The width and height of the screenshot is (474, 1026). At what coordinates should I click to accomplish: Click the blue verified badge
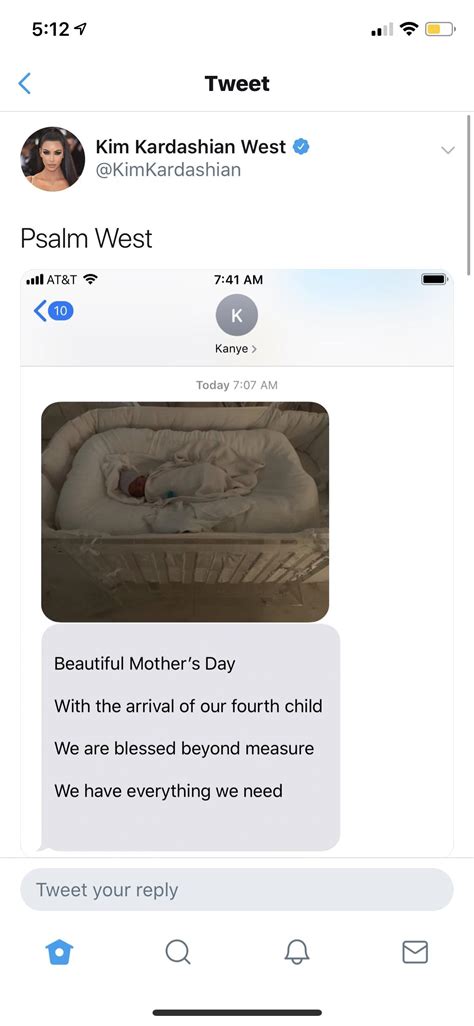pos(301,147)
